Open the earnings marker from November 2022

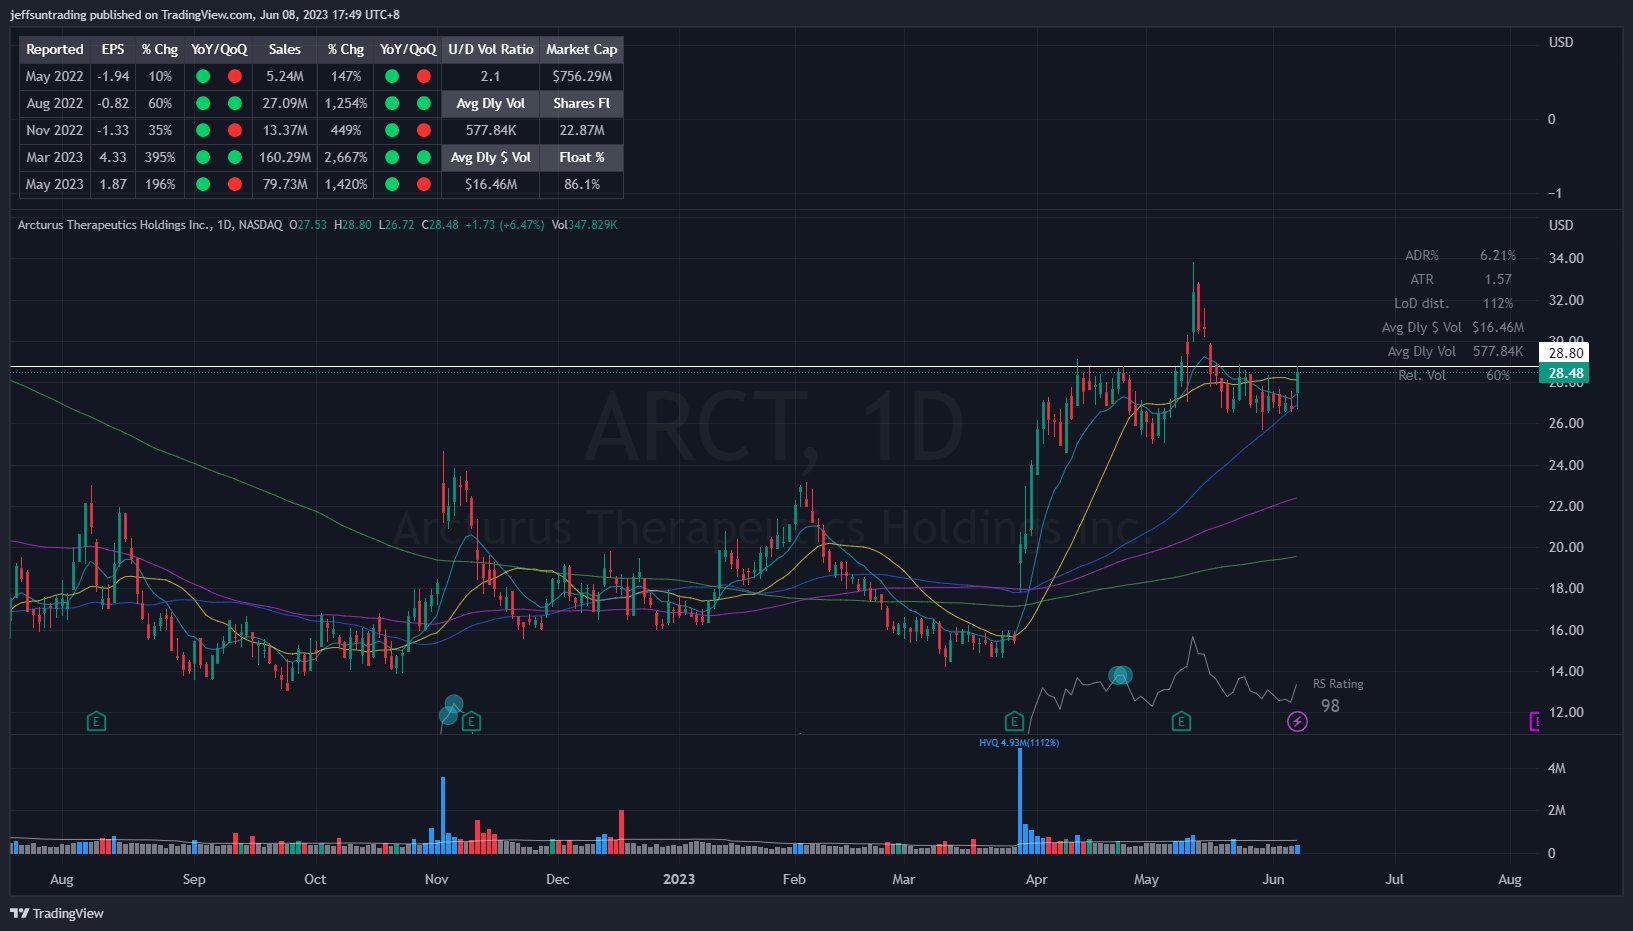pos(472,721)
